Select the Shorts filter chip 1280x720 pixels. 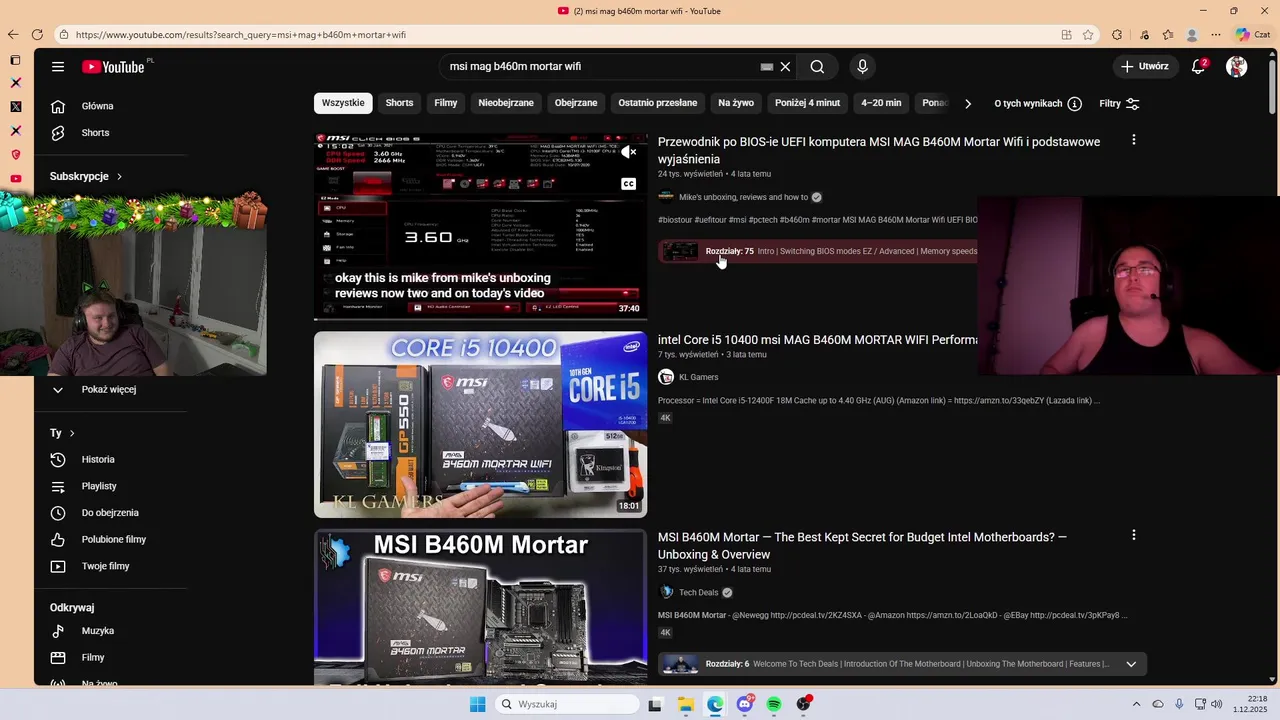click(x=399, y=103)
